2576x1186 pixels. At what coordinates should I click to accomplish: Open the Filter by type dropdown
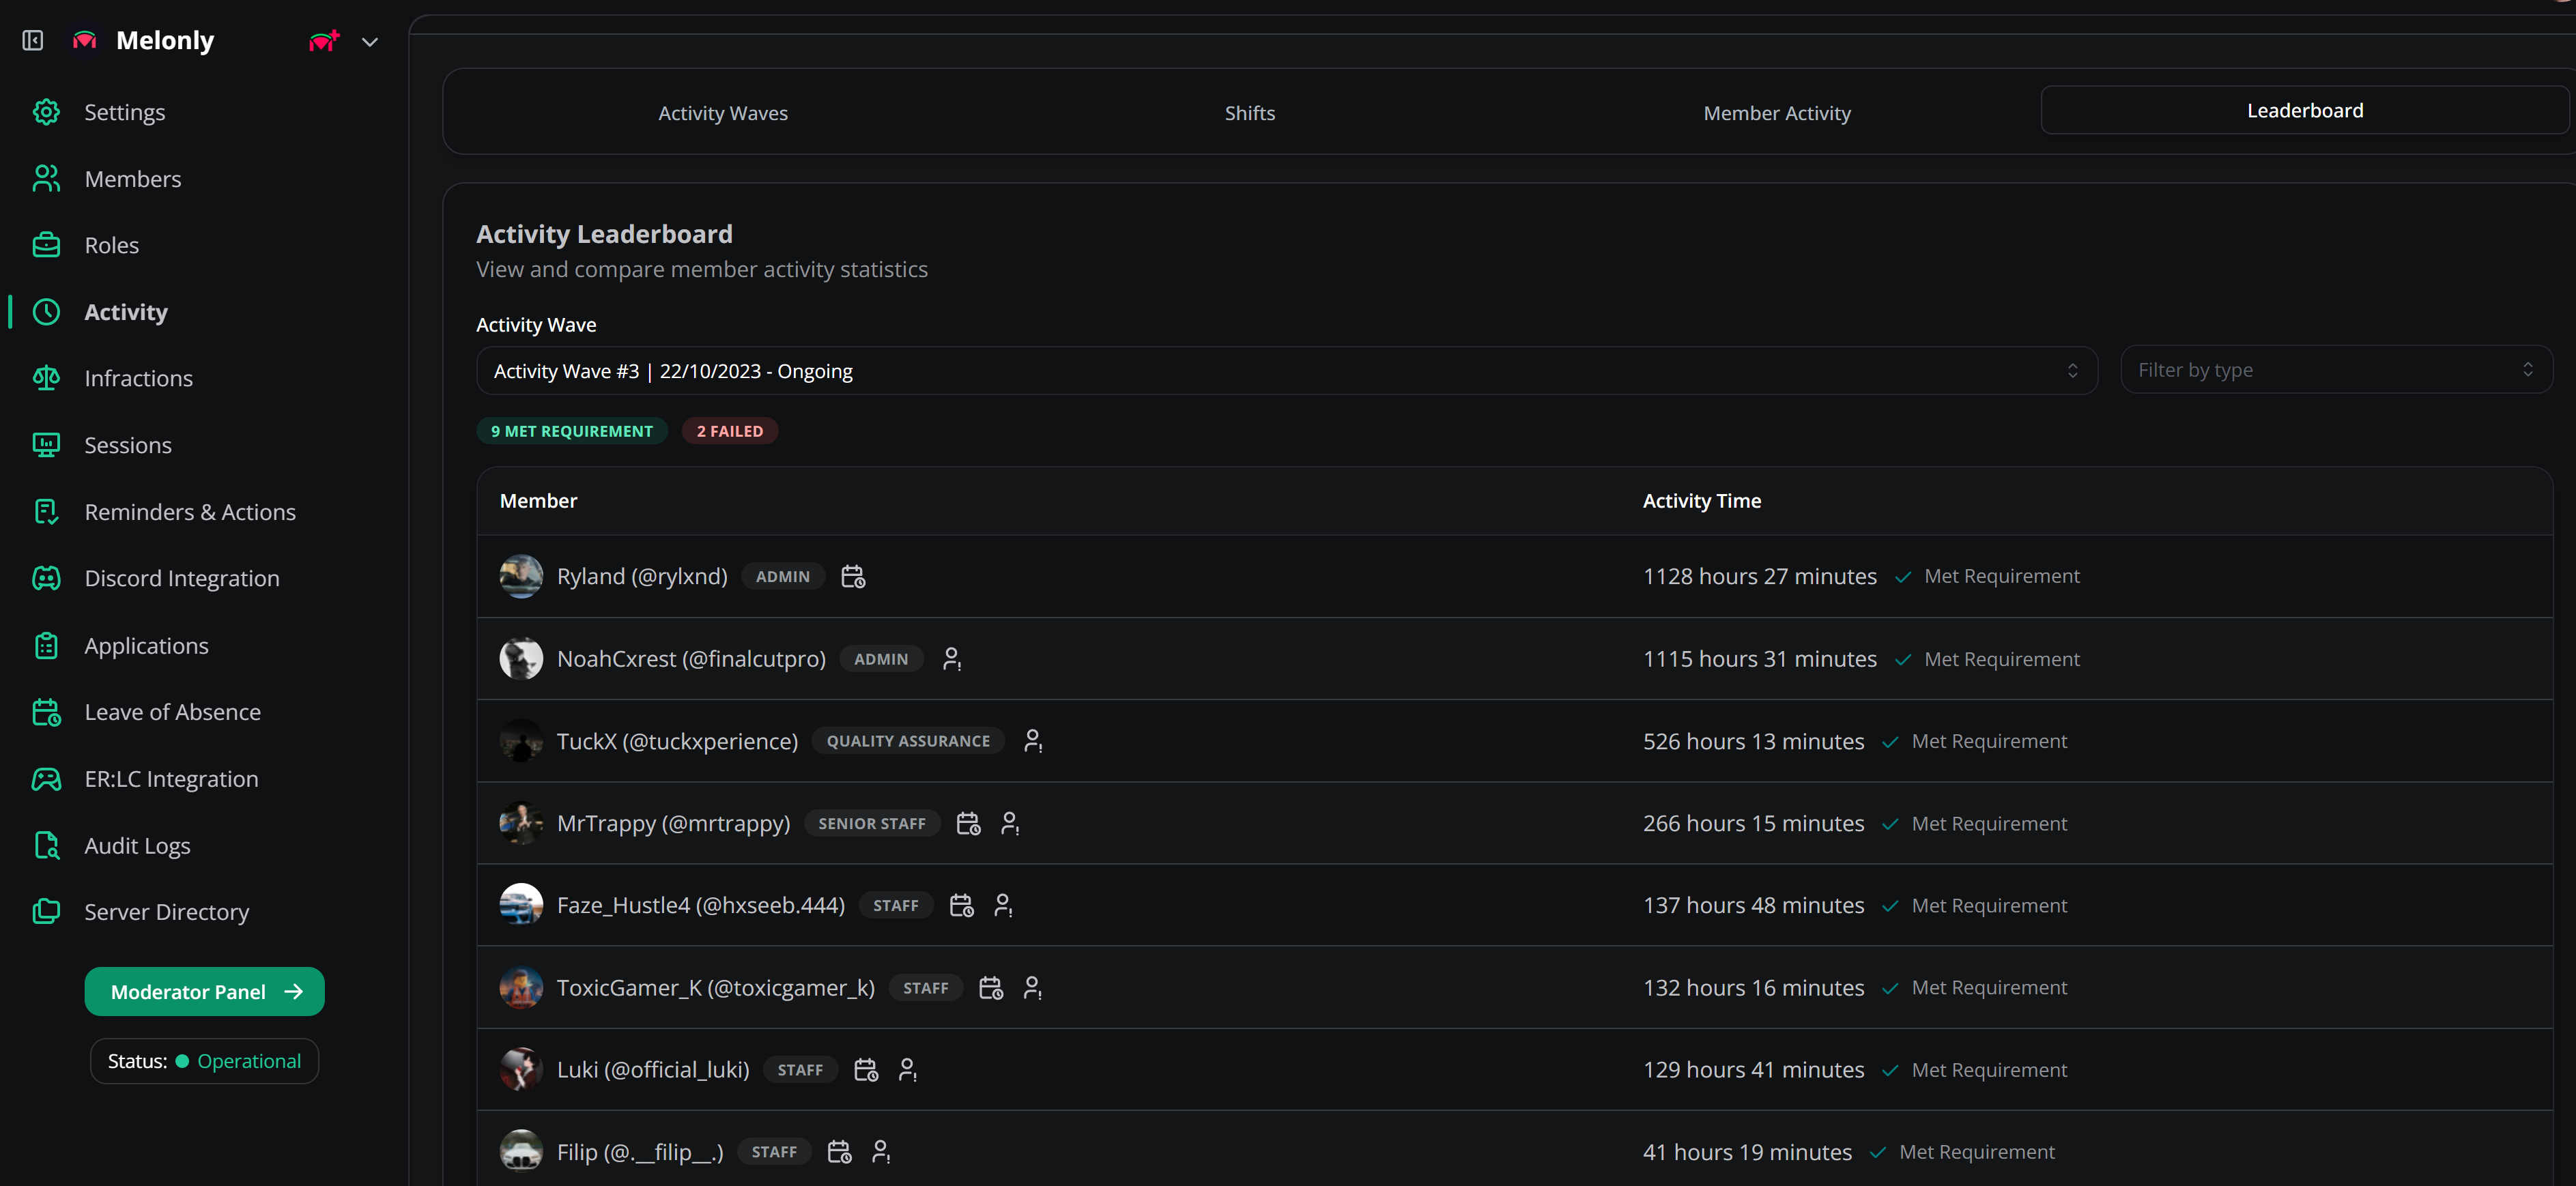[2335, 370]
